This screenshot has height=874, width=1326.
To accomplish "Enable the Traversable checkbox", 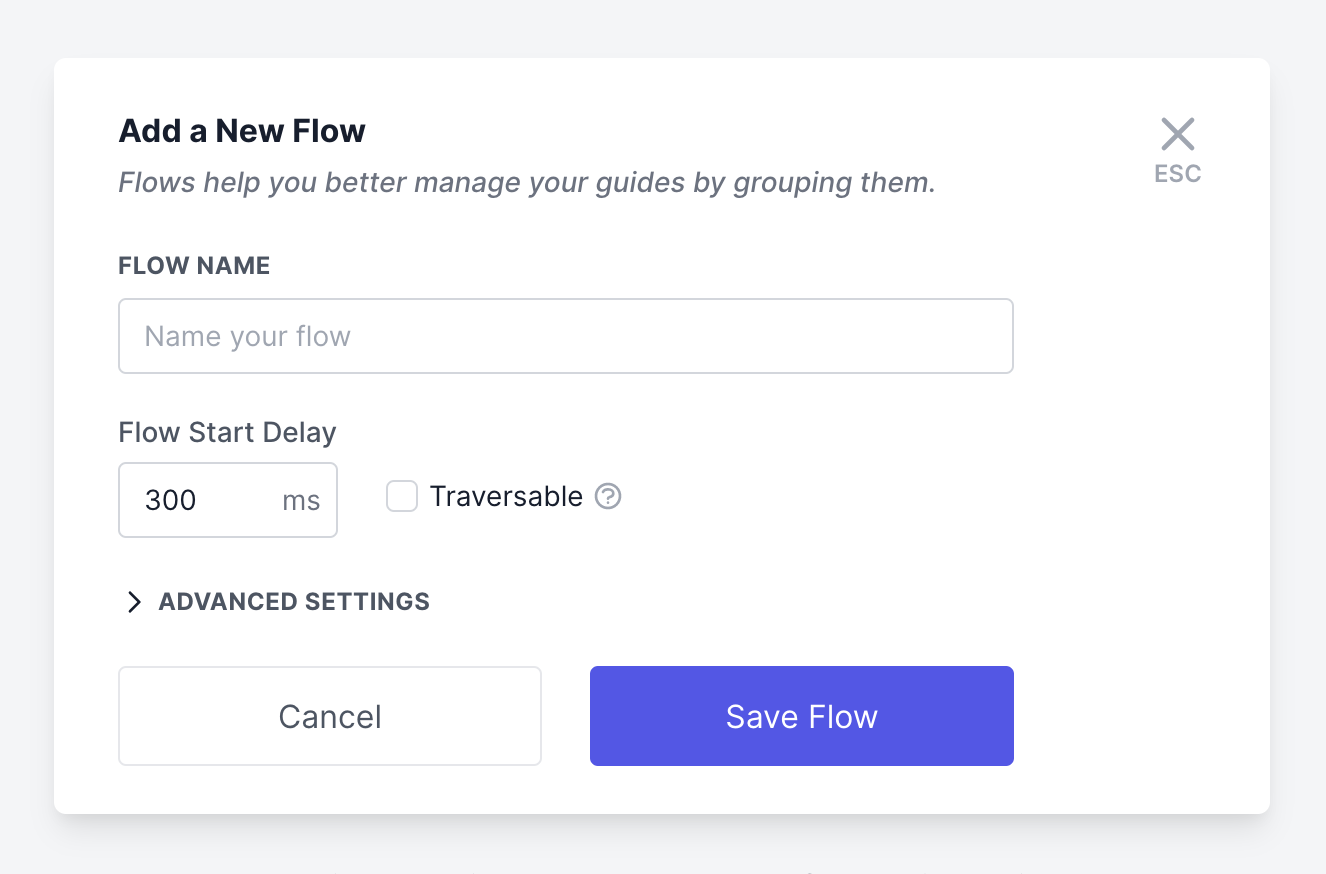I will (402, 496).
